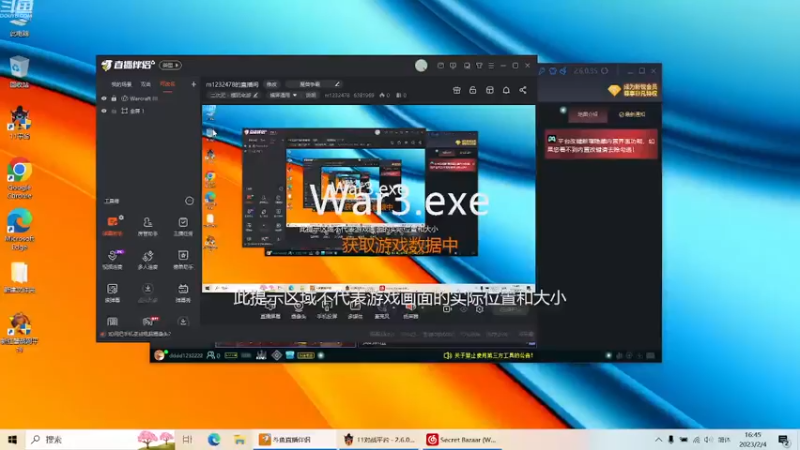
Task: Open the shop icon above the preview
Action: pyautogui.click(x=457, y=90)
